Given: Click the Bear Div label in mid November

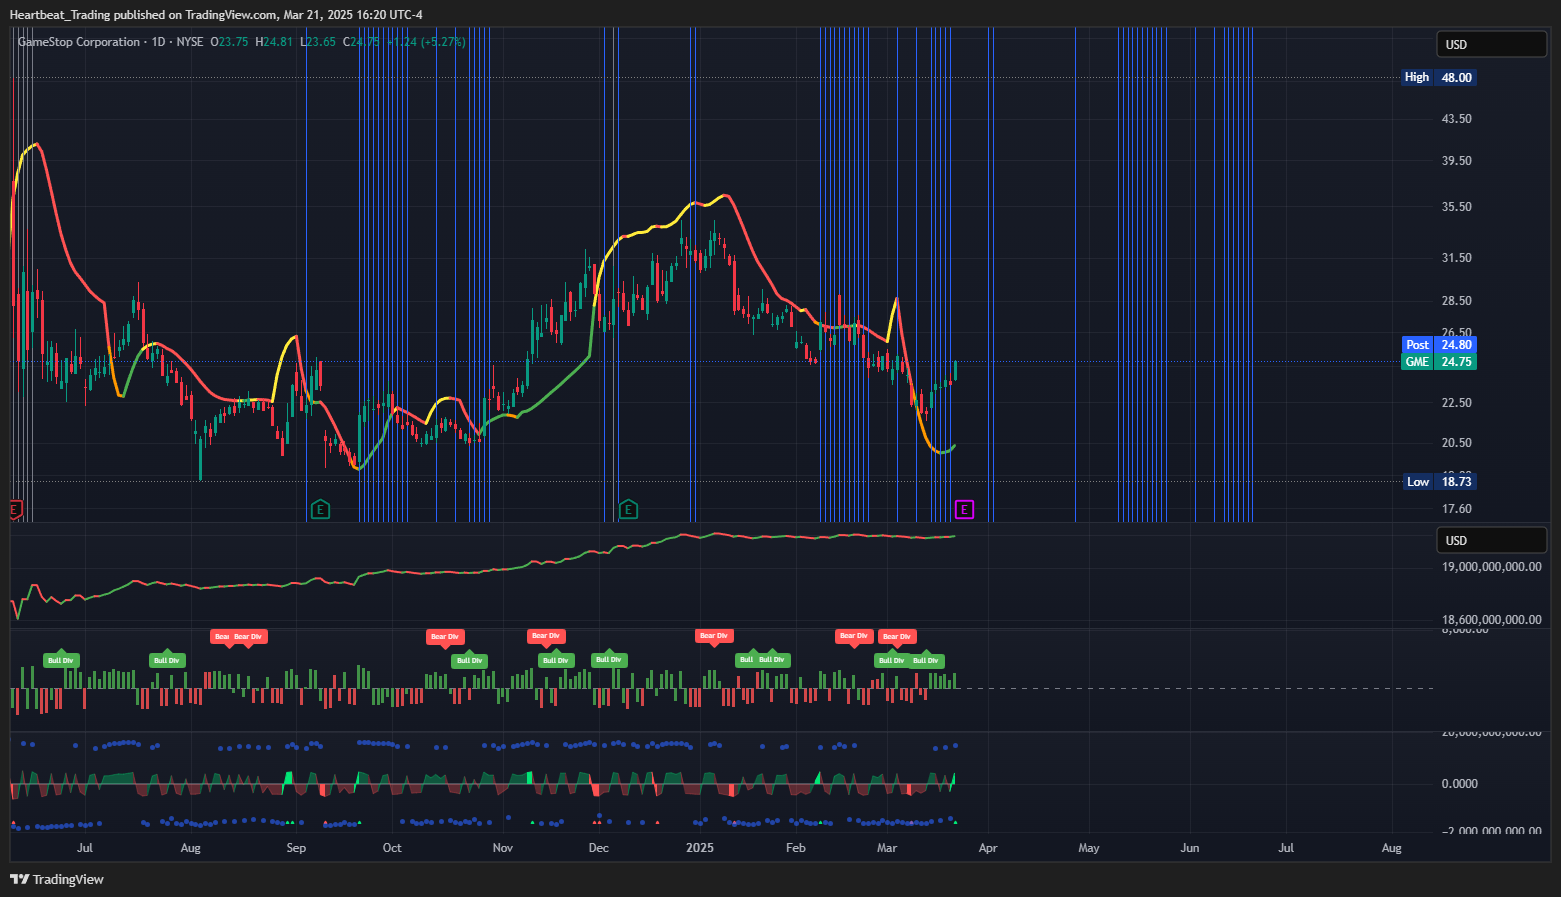Looking at the screenshot, I should click(x=546, y=636).
